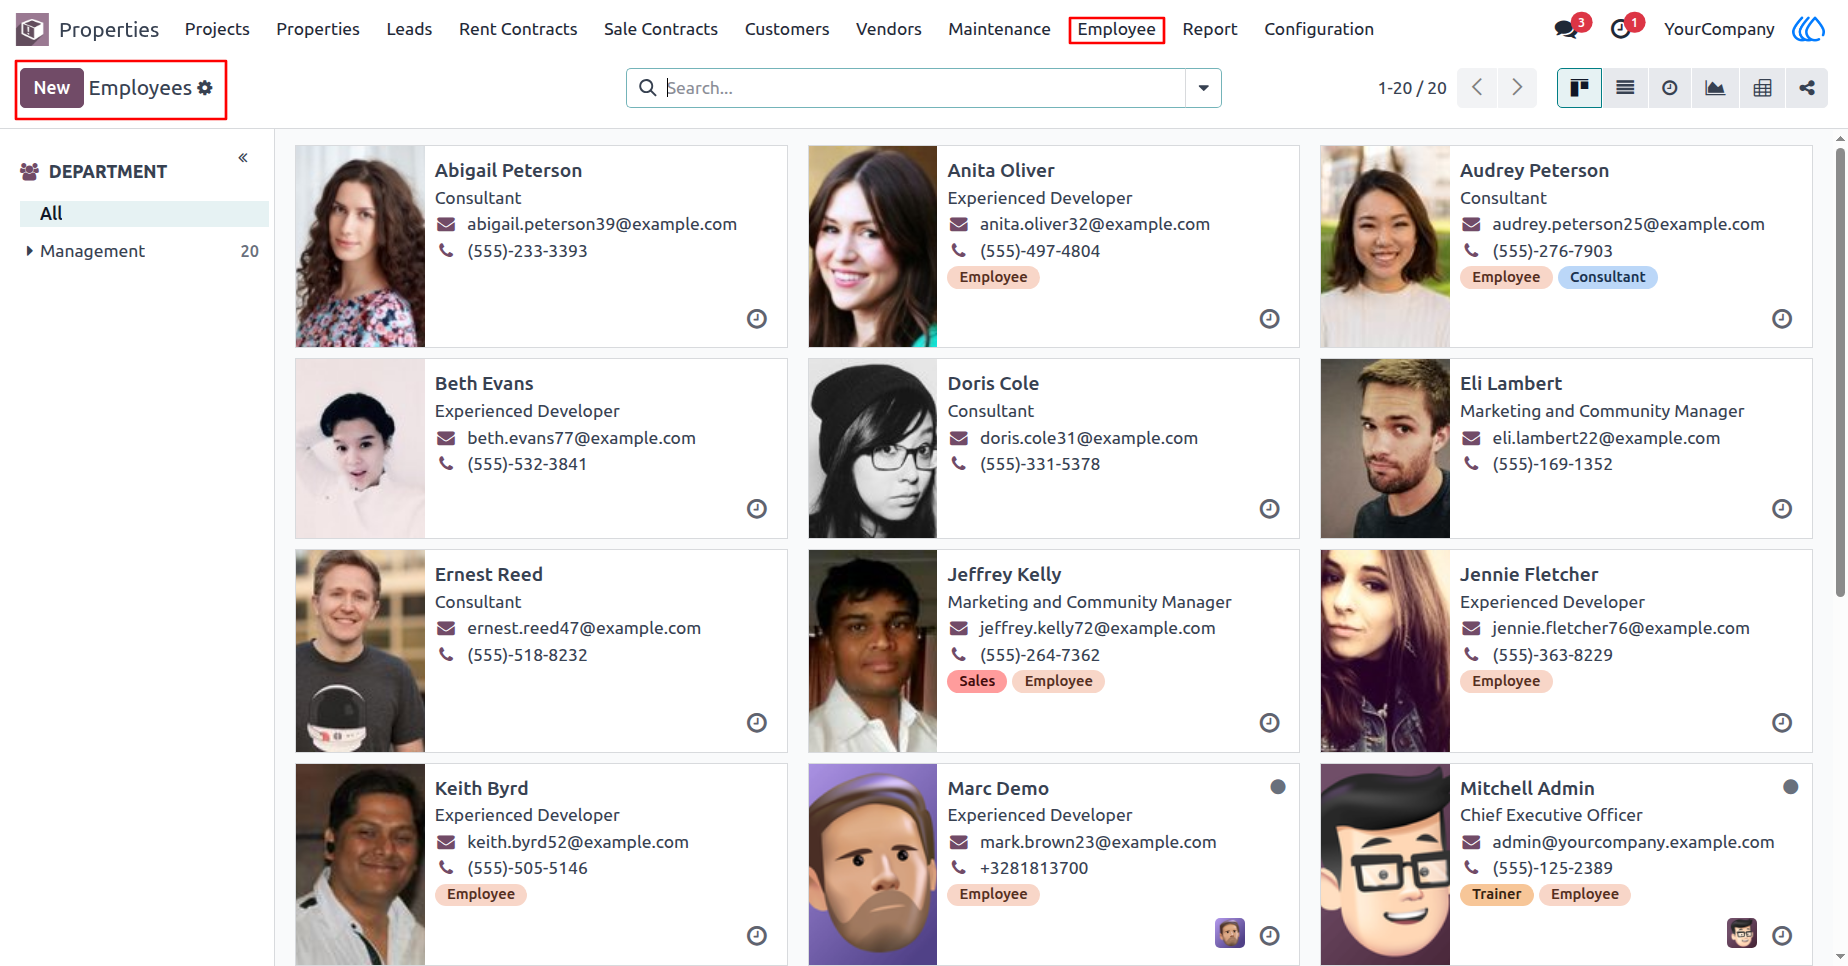Viewport: 1848px width, 966px height.
Task: Switch to List view
Action: [1625, 88]
